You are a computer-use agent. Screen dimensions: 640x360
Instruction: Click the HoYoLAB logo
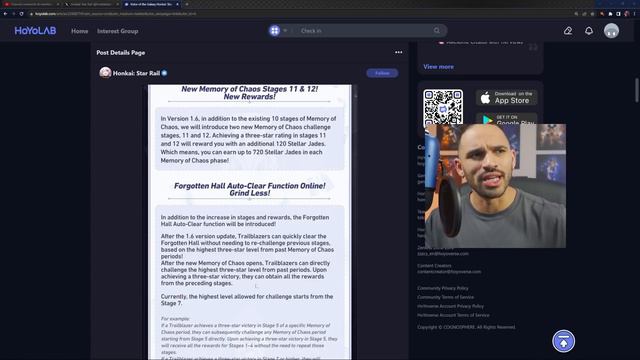pos(35,31)
